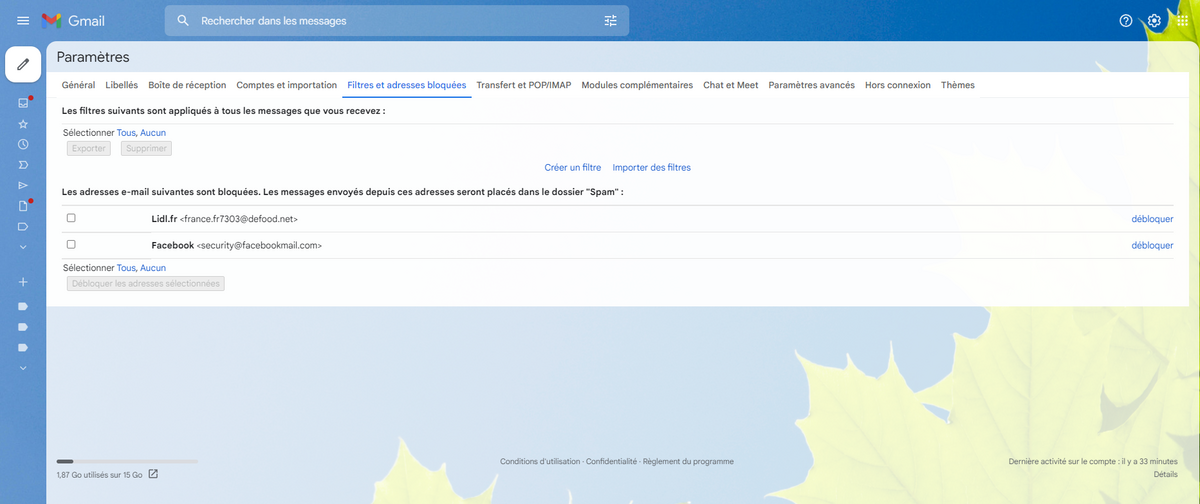Open the Comptes et importation tab
This screenshot has height=504, width=1200.
[x=287, y=85]
